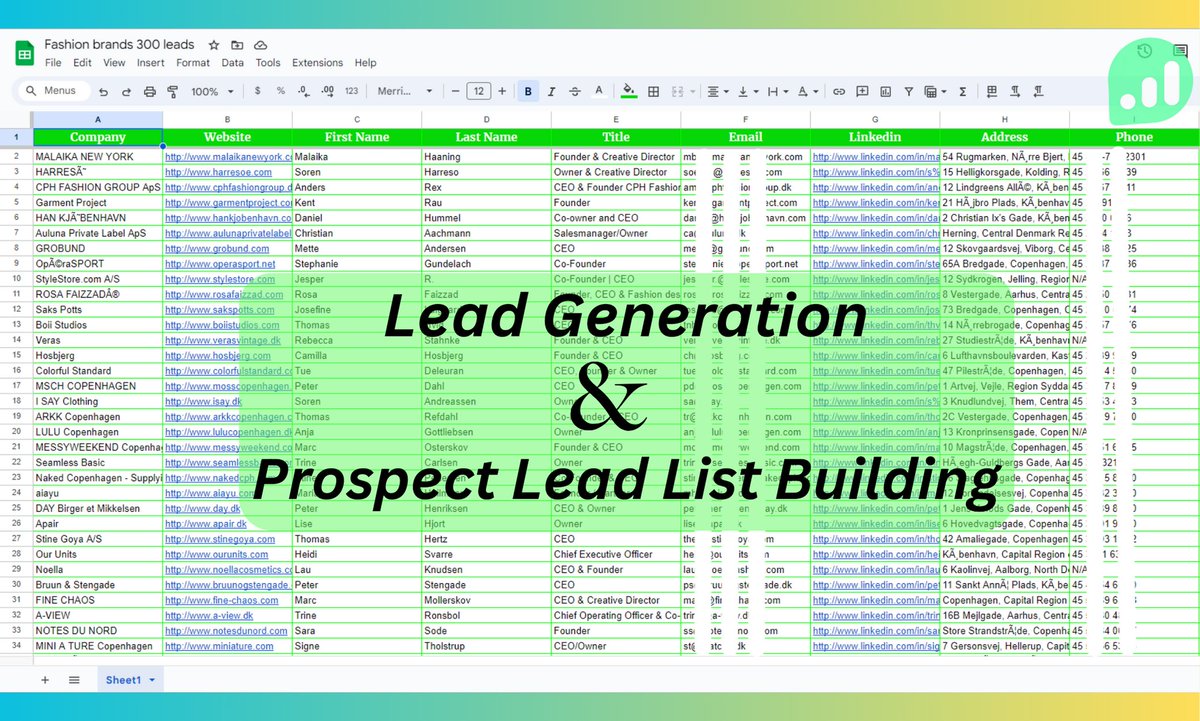1200x721 pixels.
Task: Toggle italic formatting
Action: point(551,91)
